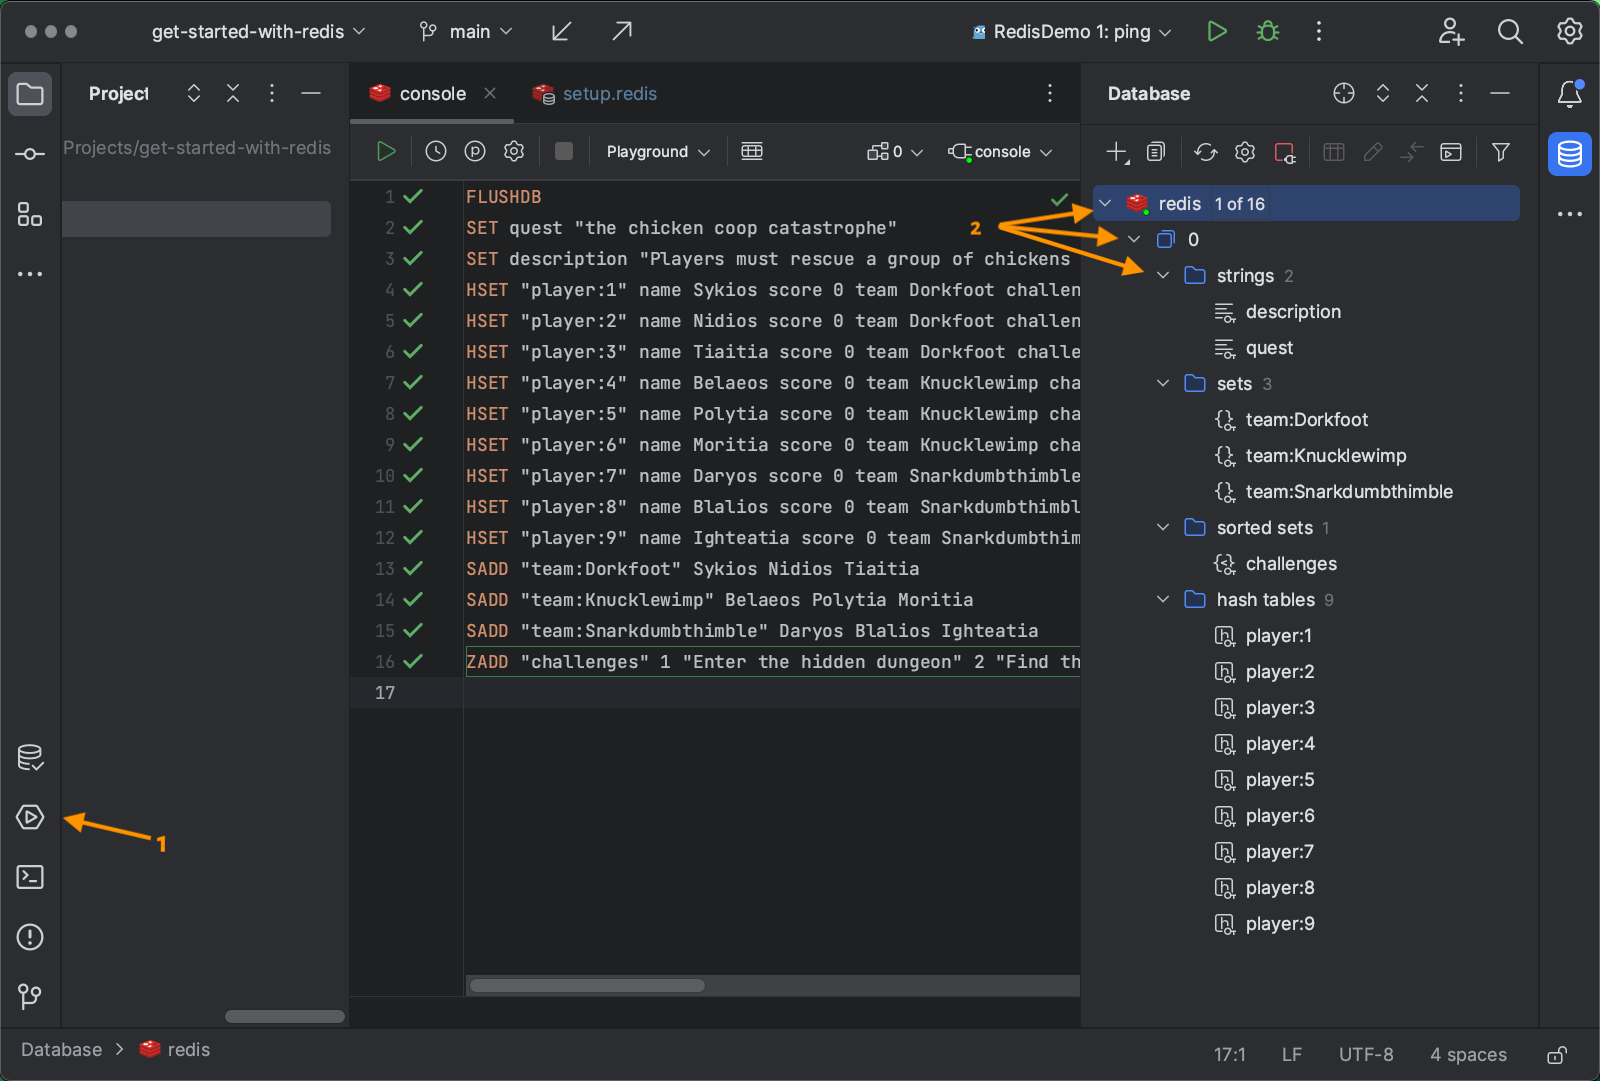This screenshot has height=1081, width=1600.
Task: Select the console editor tab
Action: point(431,94)
